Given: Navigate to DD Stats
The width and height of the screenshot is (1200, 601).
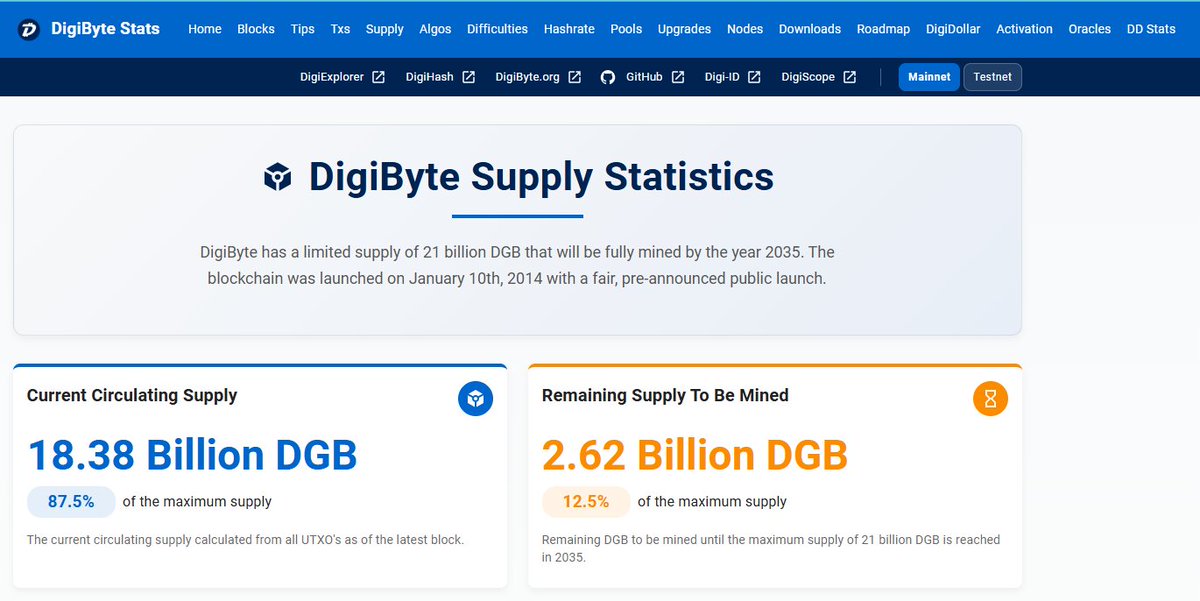Looking at the screenshot, I should point(1151,29).
